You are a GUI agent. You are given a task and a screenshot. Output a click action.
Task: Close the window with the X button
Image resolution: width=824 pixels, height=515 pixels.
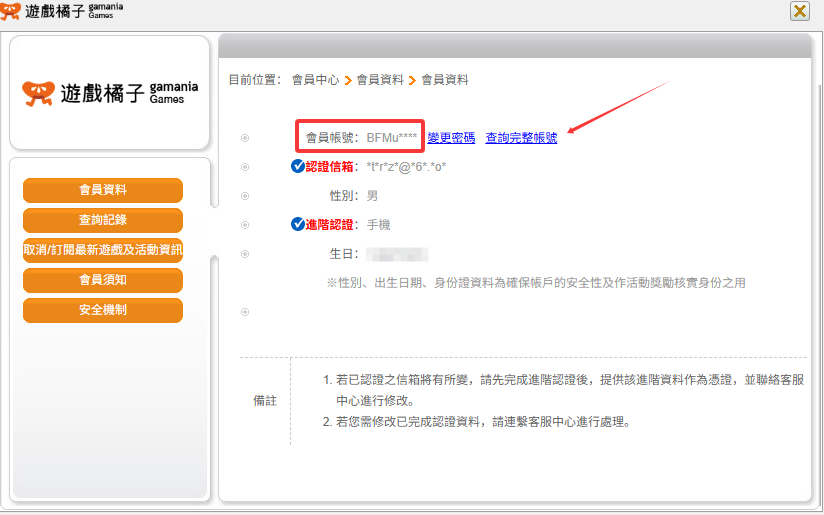point(799,11)
